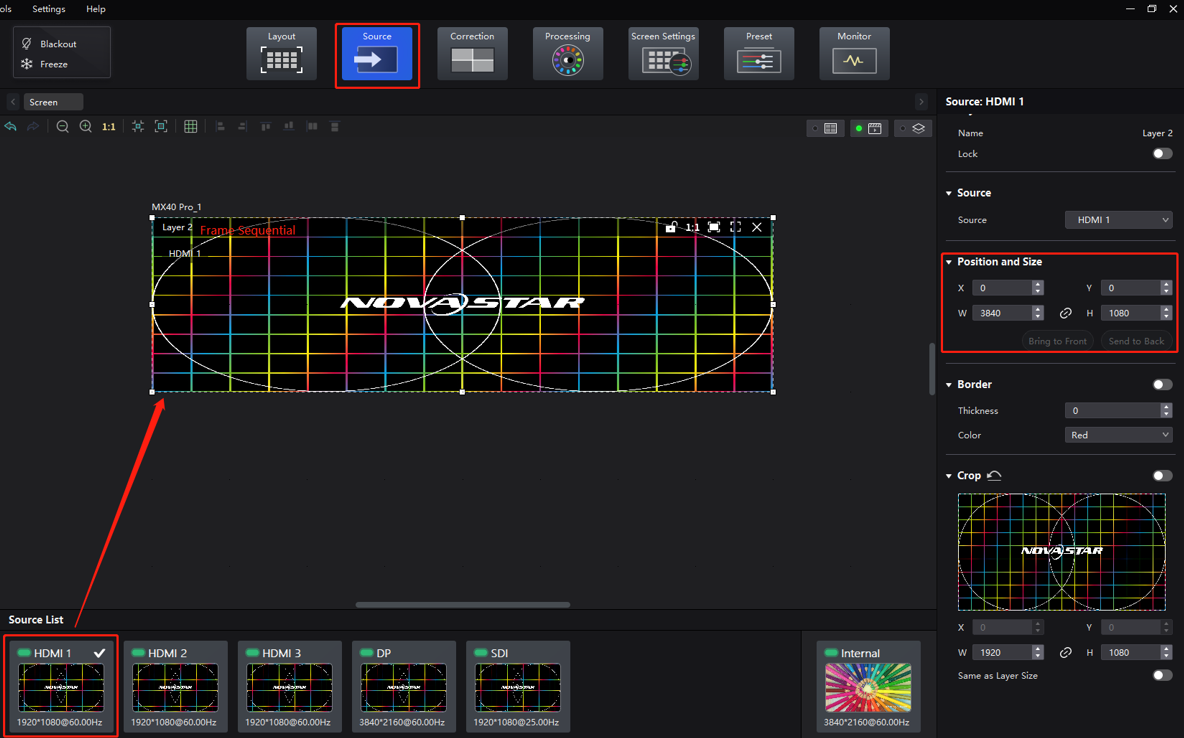Viewport: 1184px width, 738px height.
Task: Switch to the Monitor tab
Action: (x=854, y=54)
